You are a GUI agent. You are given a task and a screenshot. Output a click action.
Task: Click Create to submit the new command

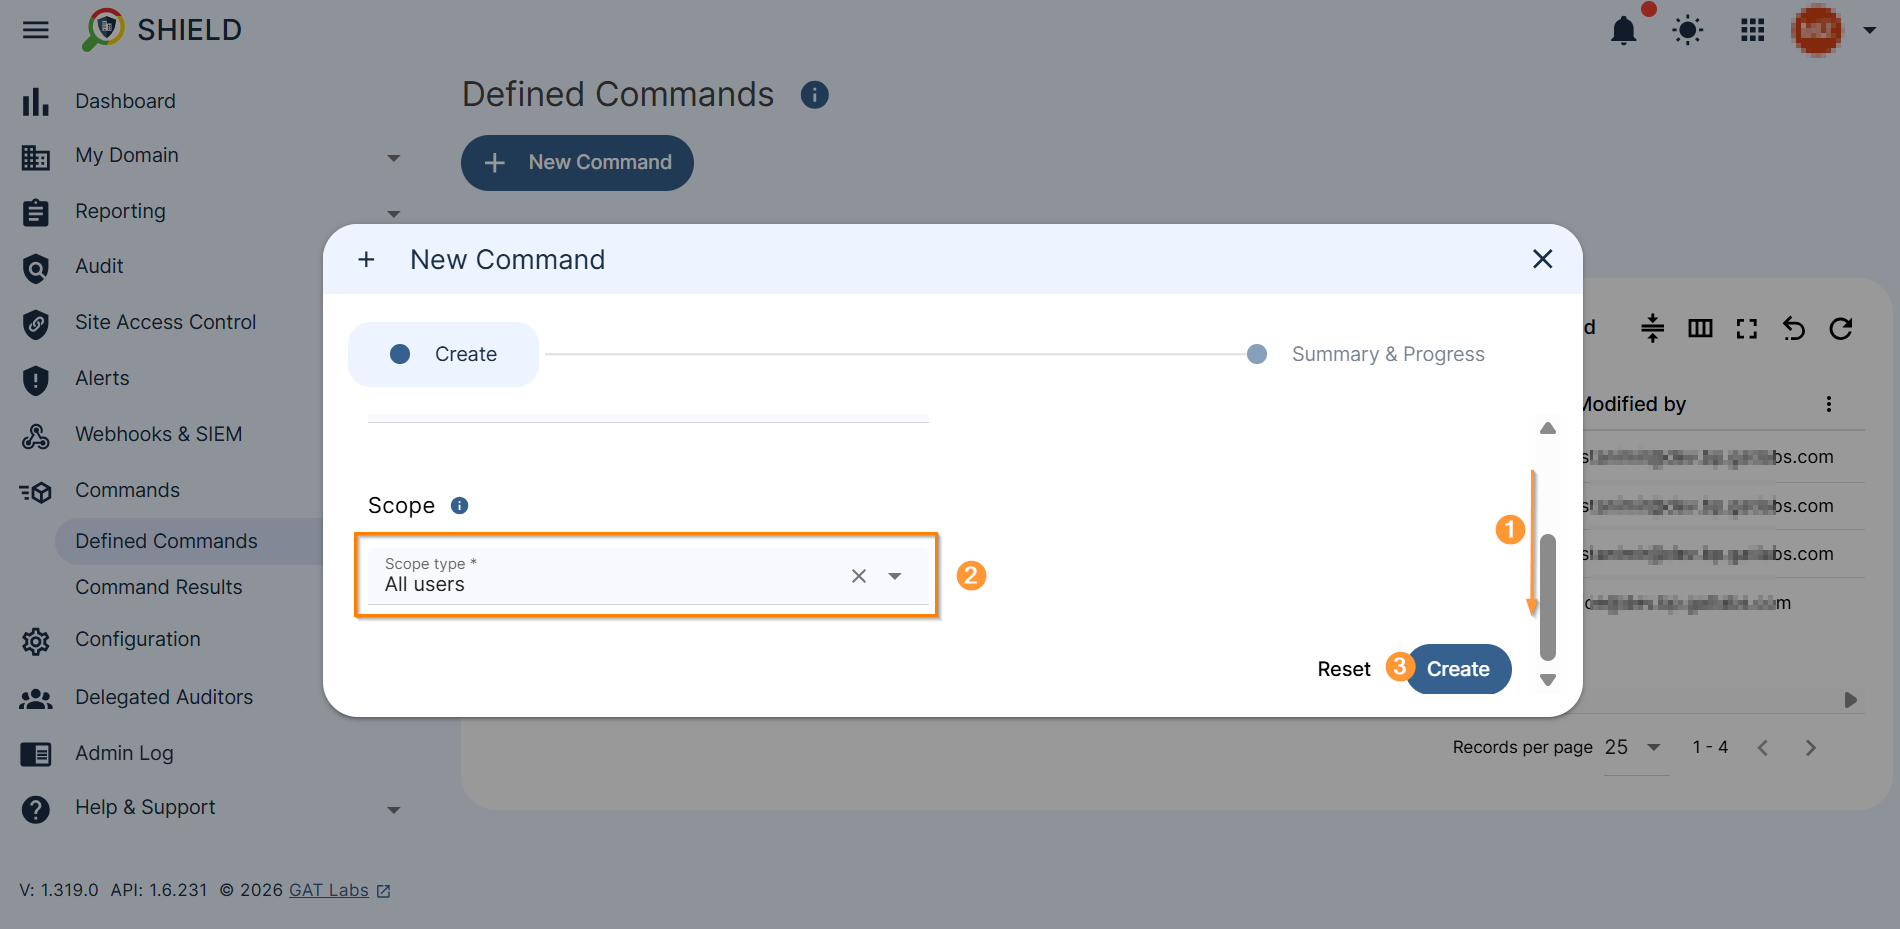pyautogui.click(x=1458, y=669)
